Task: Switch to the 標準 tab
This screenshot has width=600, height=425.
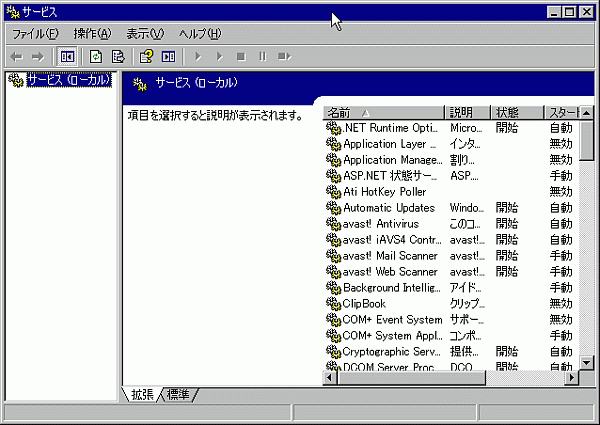Action: pyautogui.click(x=178, y=394)
